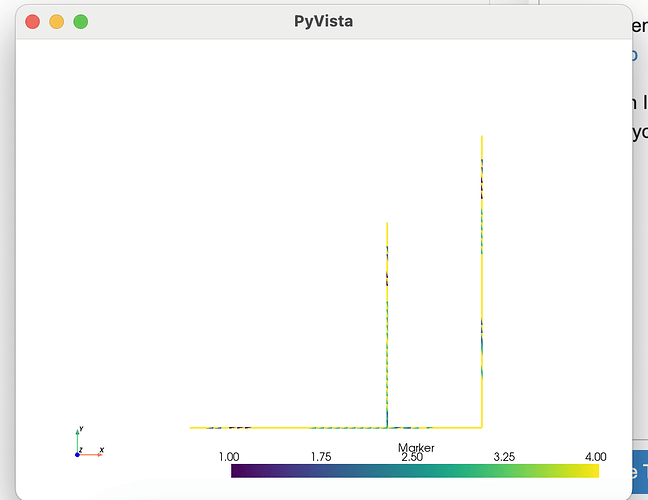Click the shorter vertical yellow mesh line
The image size is (648, 500).
[387, 325]
